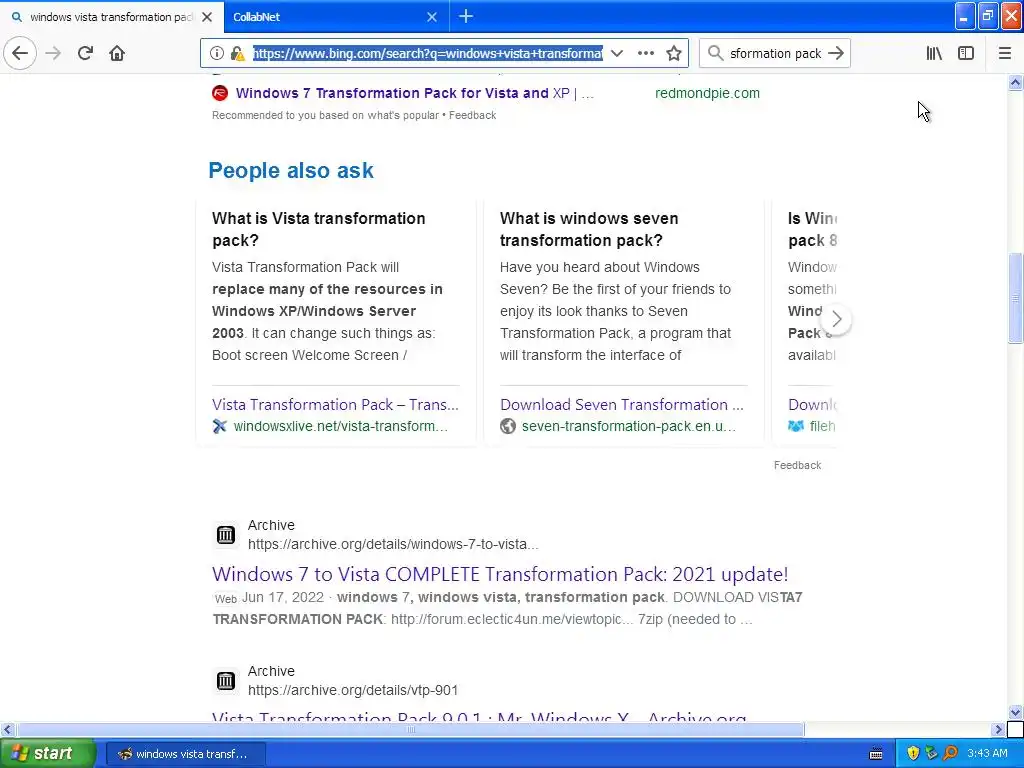
Task: Open Vista Transformation Pack – Trans... link
Action: tap(335, 404)
